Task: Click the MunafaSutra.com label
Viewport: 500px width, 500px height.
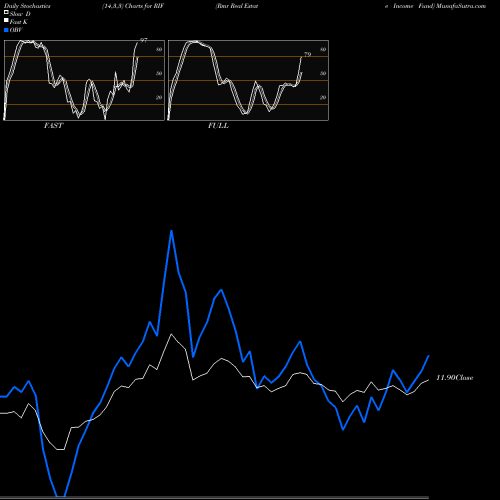Action: (x=461, y=6)
